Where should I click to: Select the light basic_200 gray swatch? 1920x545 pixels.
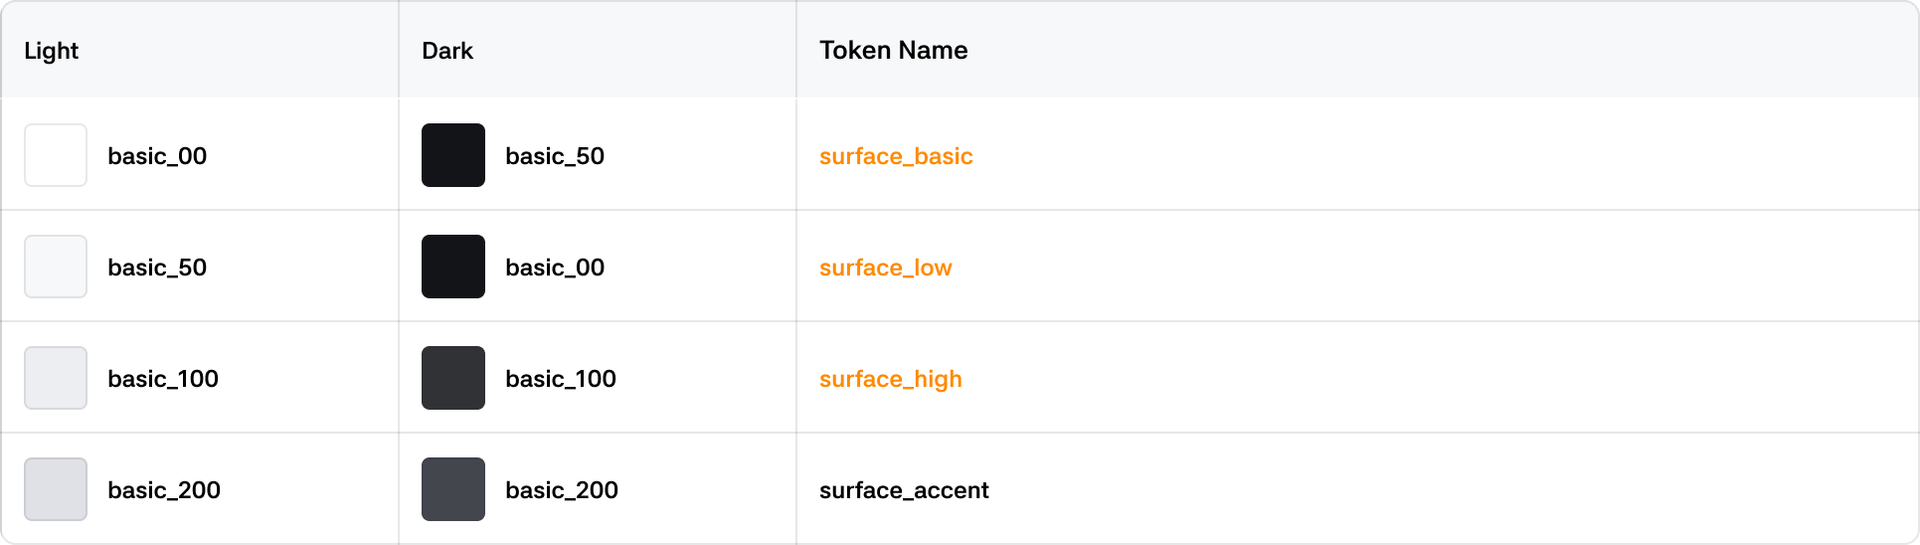(56, 490)
